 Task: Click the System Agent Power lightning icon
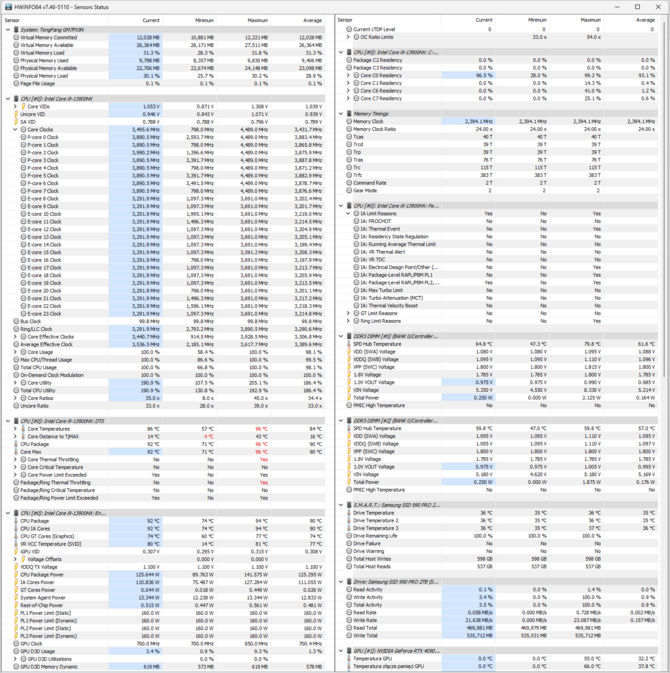point(17,597)
